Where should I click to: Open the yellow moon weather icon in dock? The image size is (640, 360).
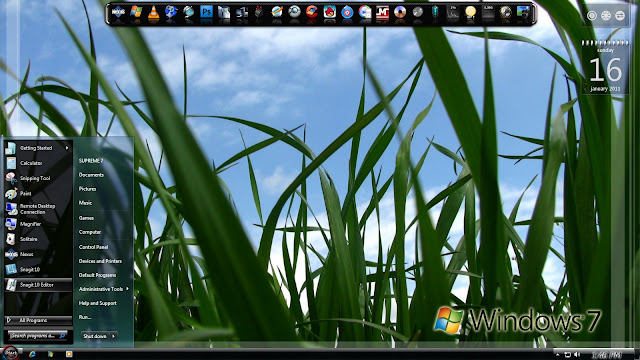coord(470,13)
